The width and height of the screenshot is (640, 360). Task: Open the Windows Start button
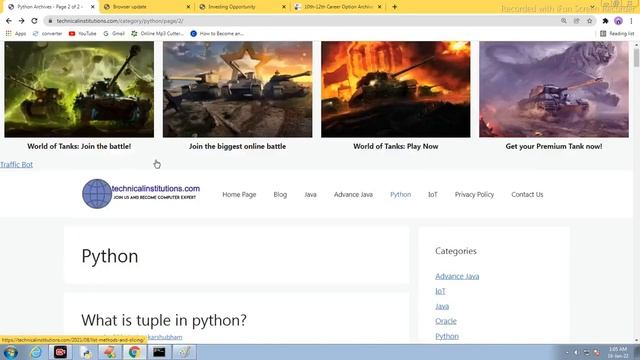pyautogui.click(x=11, y=352)
